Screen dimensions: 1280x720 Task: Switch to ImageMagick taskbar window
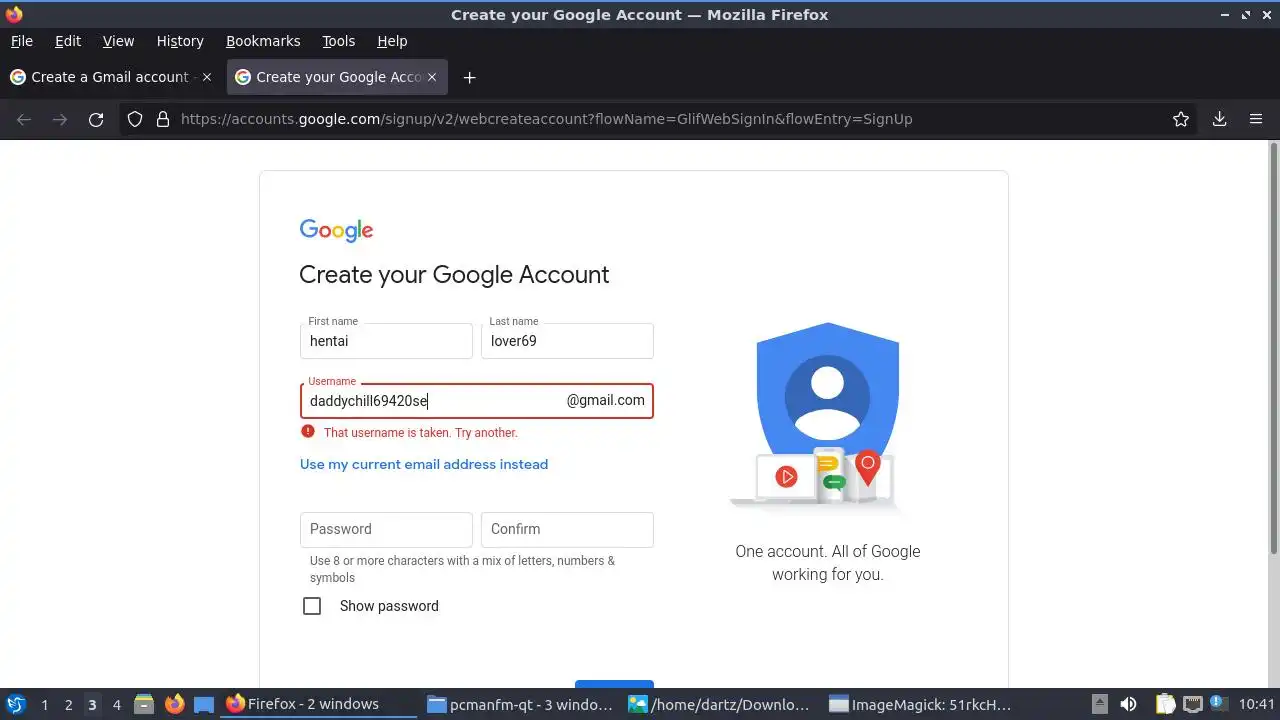click(x=923, y=704)
